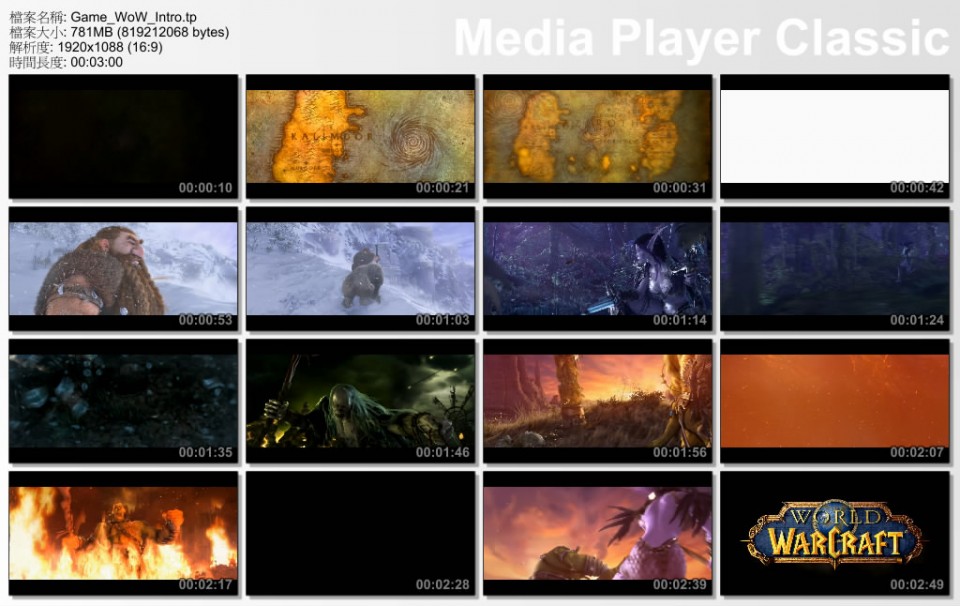
Task: Click the white frame thumbnail at 00:00:42
Action: [x=834, y=137]
